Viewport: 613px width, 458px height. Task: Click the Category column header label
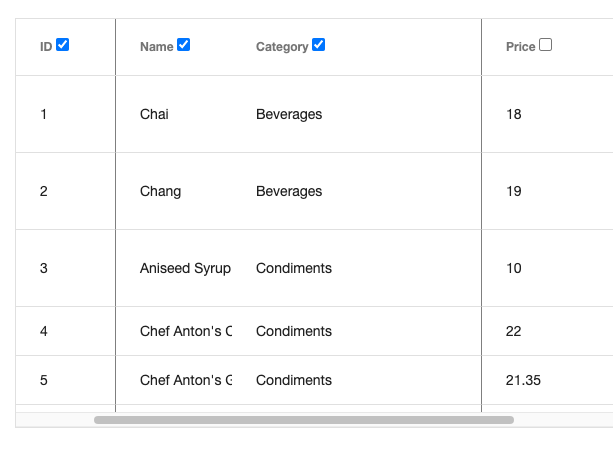281,47
